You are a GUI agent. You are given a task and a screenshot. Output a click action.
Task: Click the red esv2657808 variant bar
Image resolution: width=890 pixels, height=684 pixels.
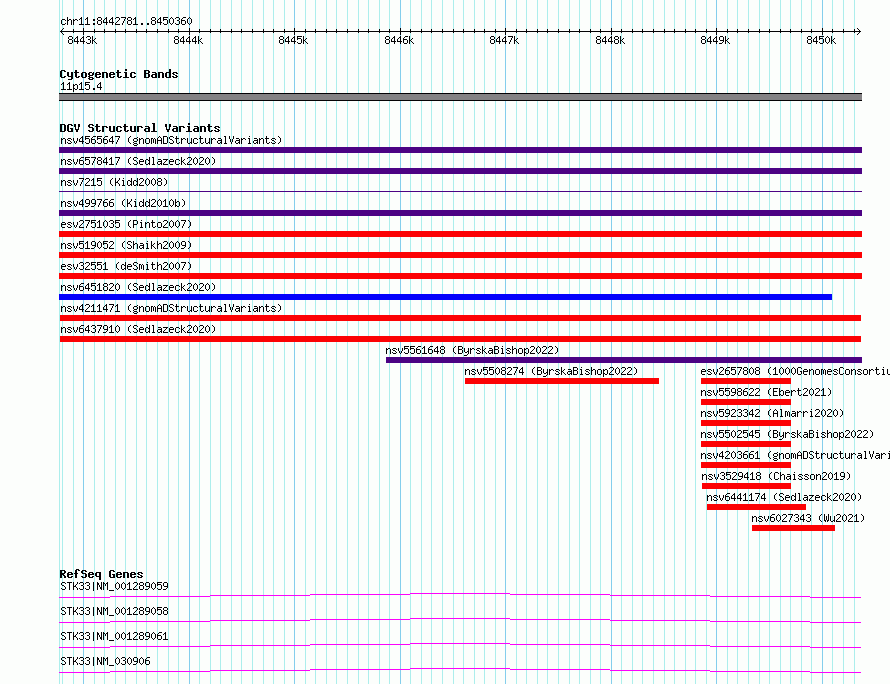[x=746, y=381]
